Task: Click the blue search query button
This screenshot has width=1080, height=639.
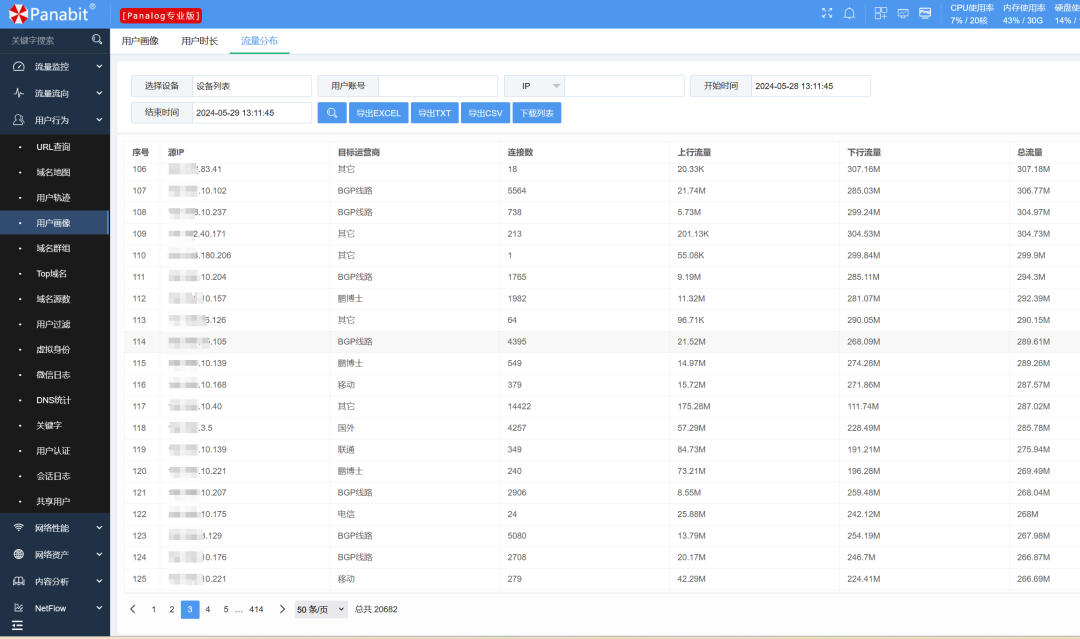Action: click(332, 113)
